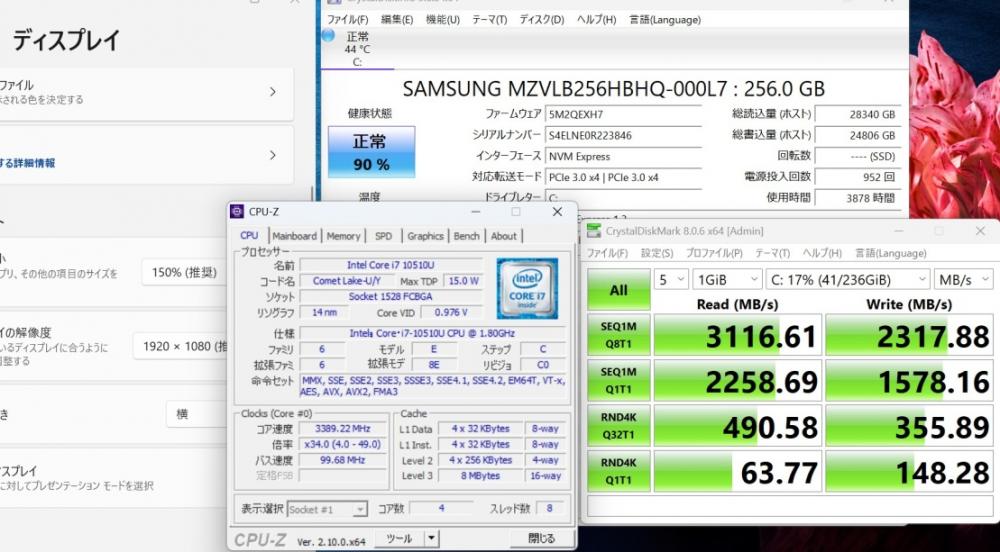Open the 150% (推奨) scale dropdown
1000x552 pixels.
click(x=184, y=272)
